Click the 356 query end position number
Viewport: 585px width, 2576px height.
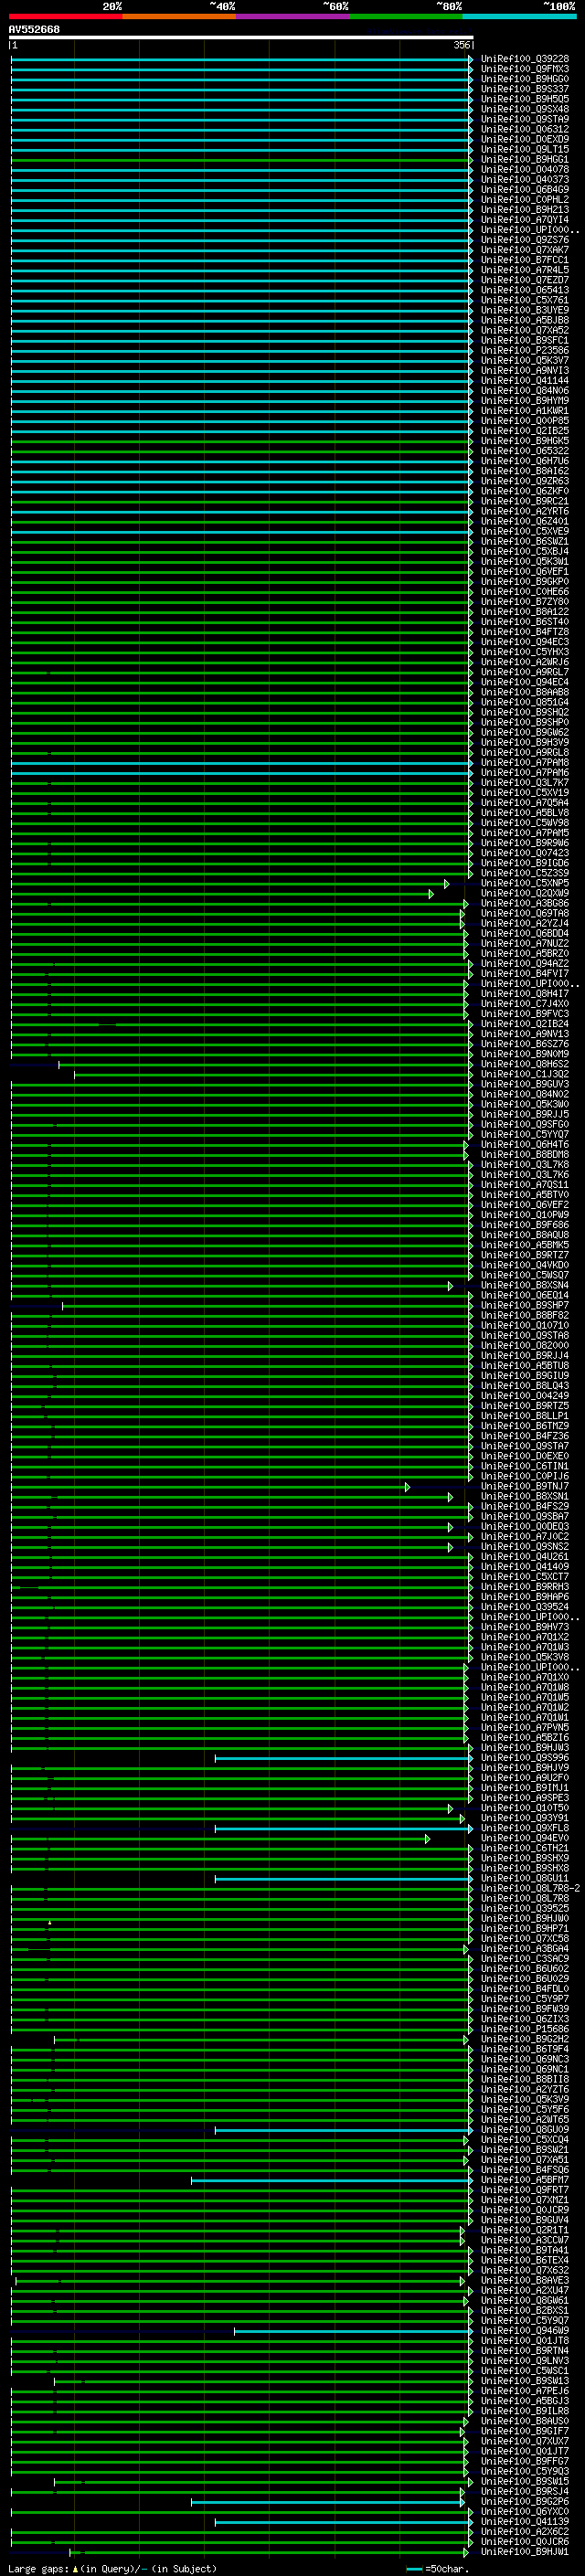tap(461, 45)
